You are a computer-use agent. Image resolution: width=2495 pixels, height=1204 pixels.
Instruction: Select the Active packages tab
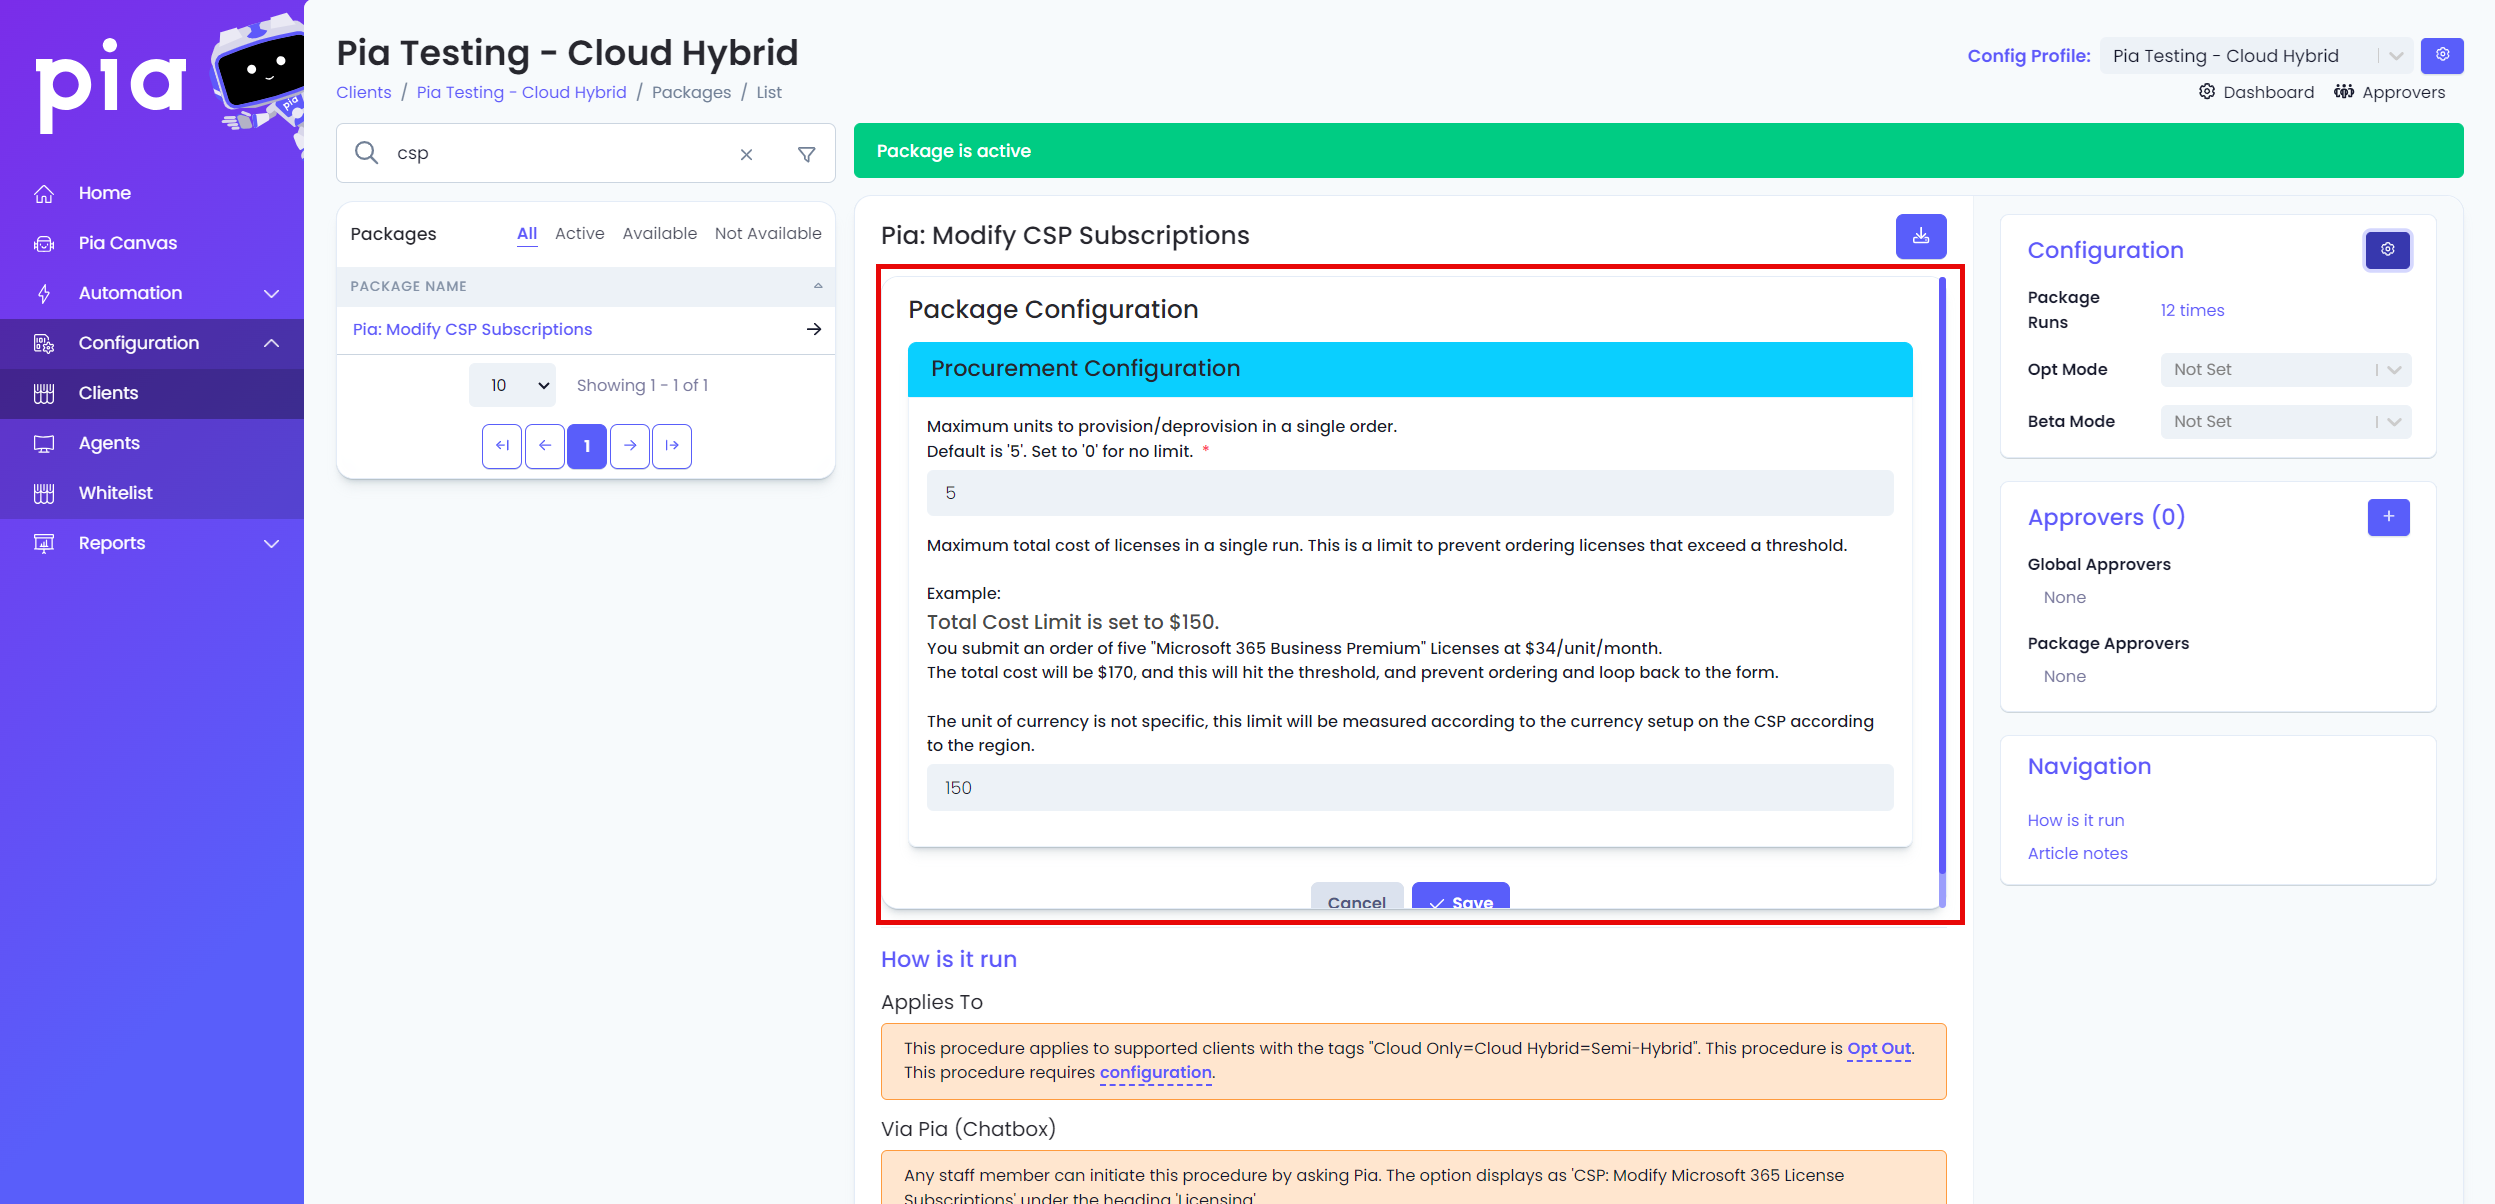coord(580,233)
